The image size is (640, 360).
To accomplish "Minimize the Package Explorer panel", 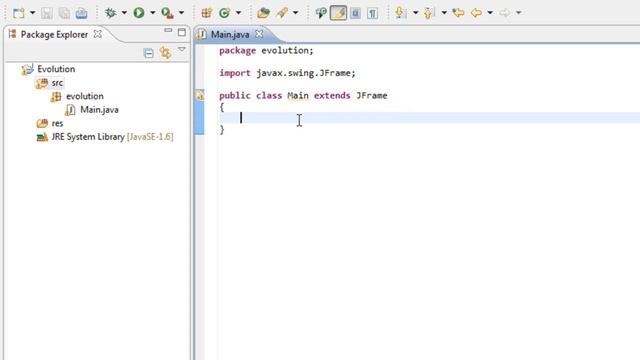I will click(168, 31).
